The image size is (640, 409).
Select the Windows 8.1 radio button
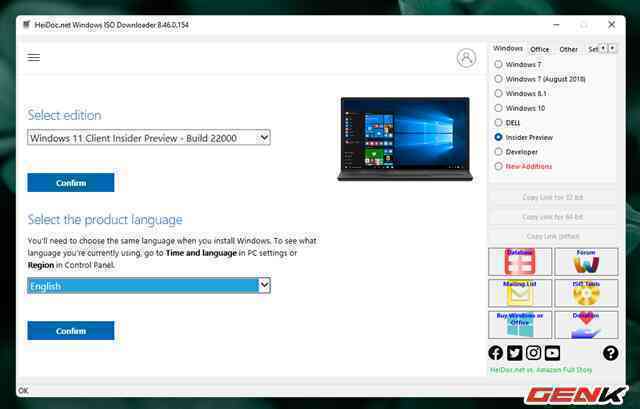point(498,93)
